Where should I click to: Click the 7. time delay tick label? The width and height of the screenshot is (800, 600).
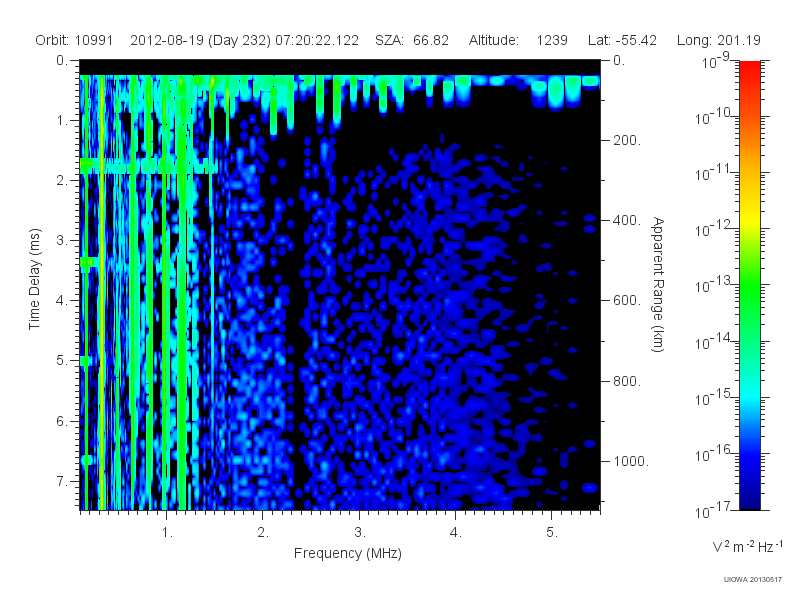point(62,482)
